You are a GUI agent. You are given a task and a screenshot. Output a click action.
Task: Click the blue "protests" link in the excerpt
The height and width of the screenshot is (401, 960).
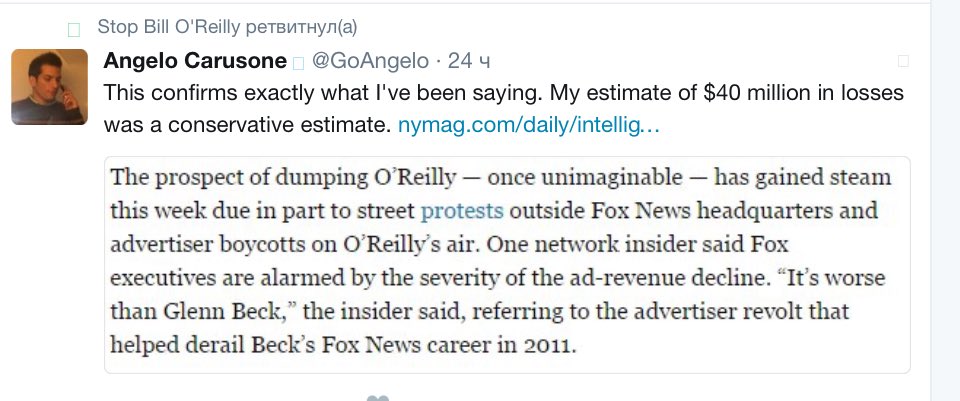tap(462, 211)
